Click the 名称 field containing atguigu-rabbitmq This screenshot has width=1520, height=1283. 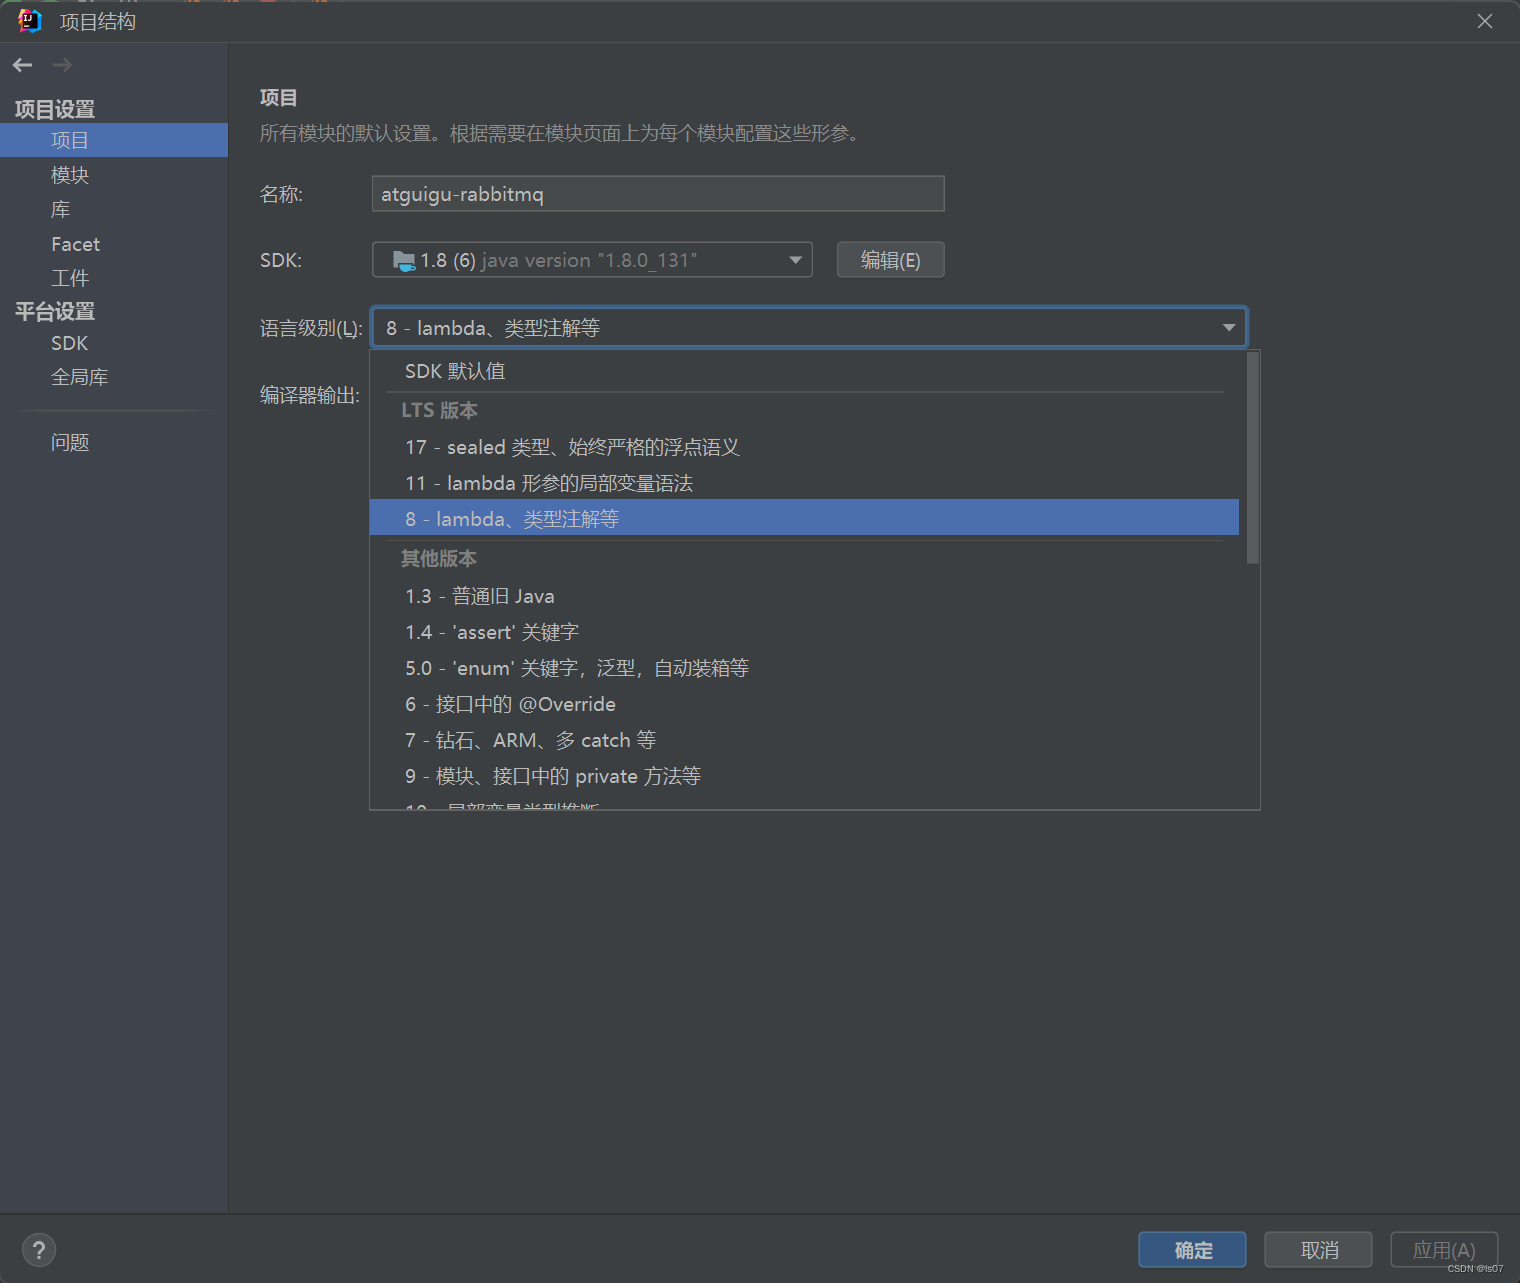(x=658, y=194)
